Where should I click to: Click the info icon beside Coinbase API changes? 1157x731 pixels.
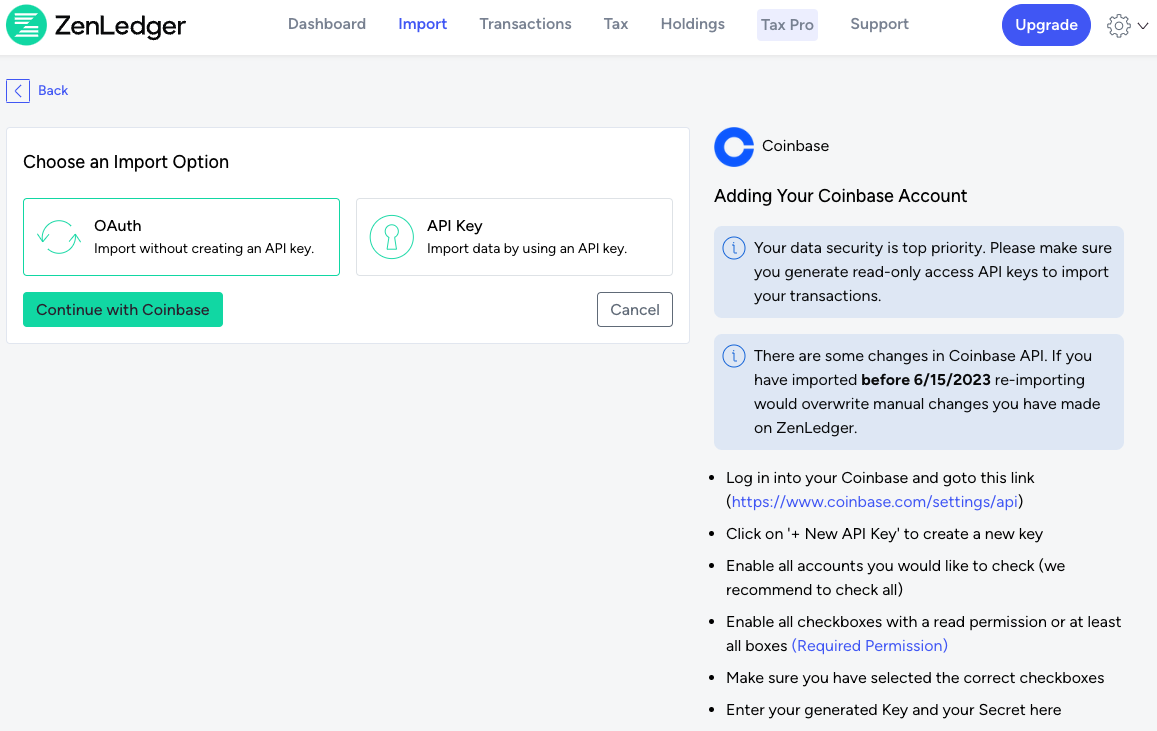(x=733, y=356)
